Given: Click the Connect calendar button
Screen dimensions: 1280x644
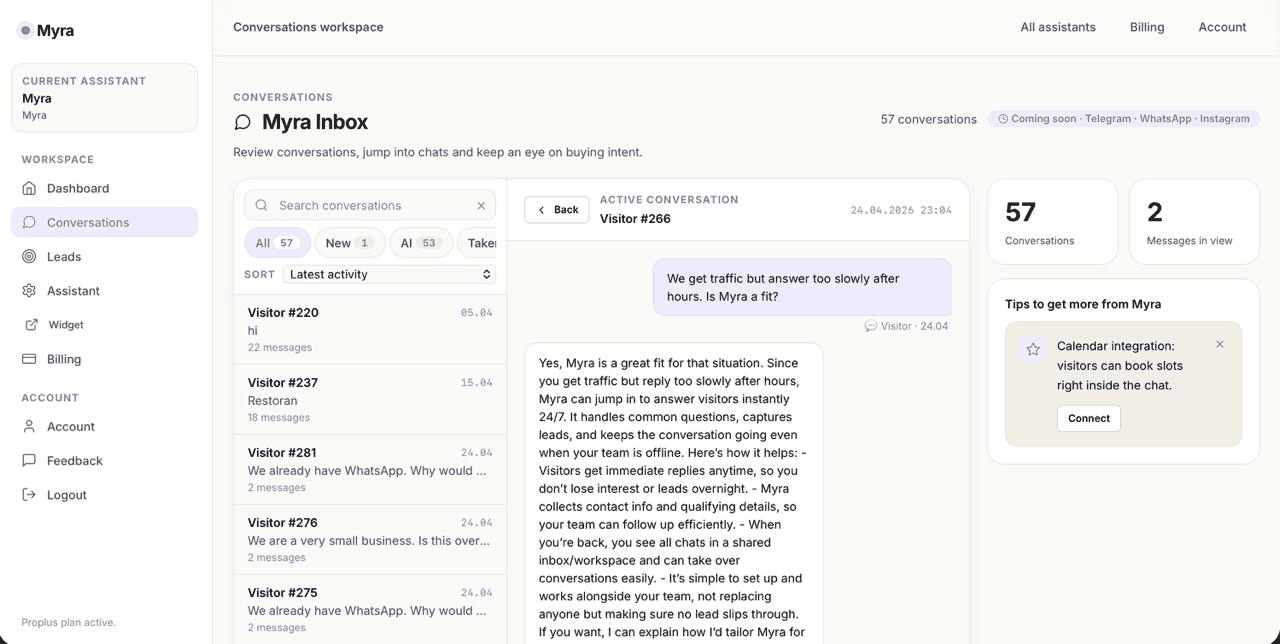Looking at the screenshot, I should point(1089,418).
